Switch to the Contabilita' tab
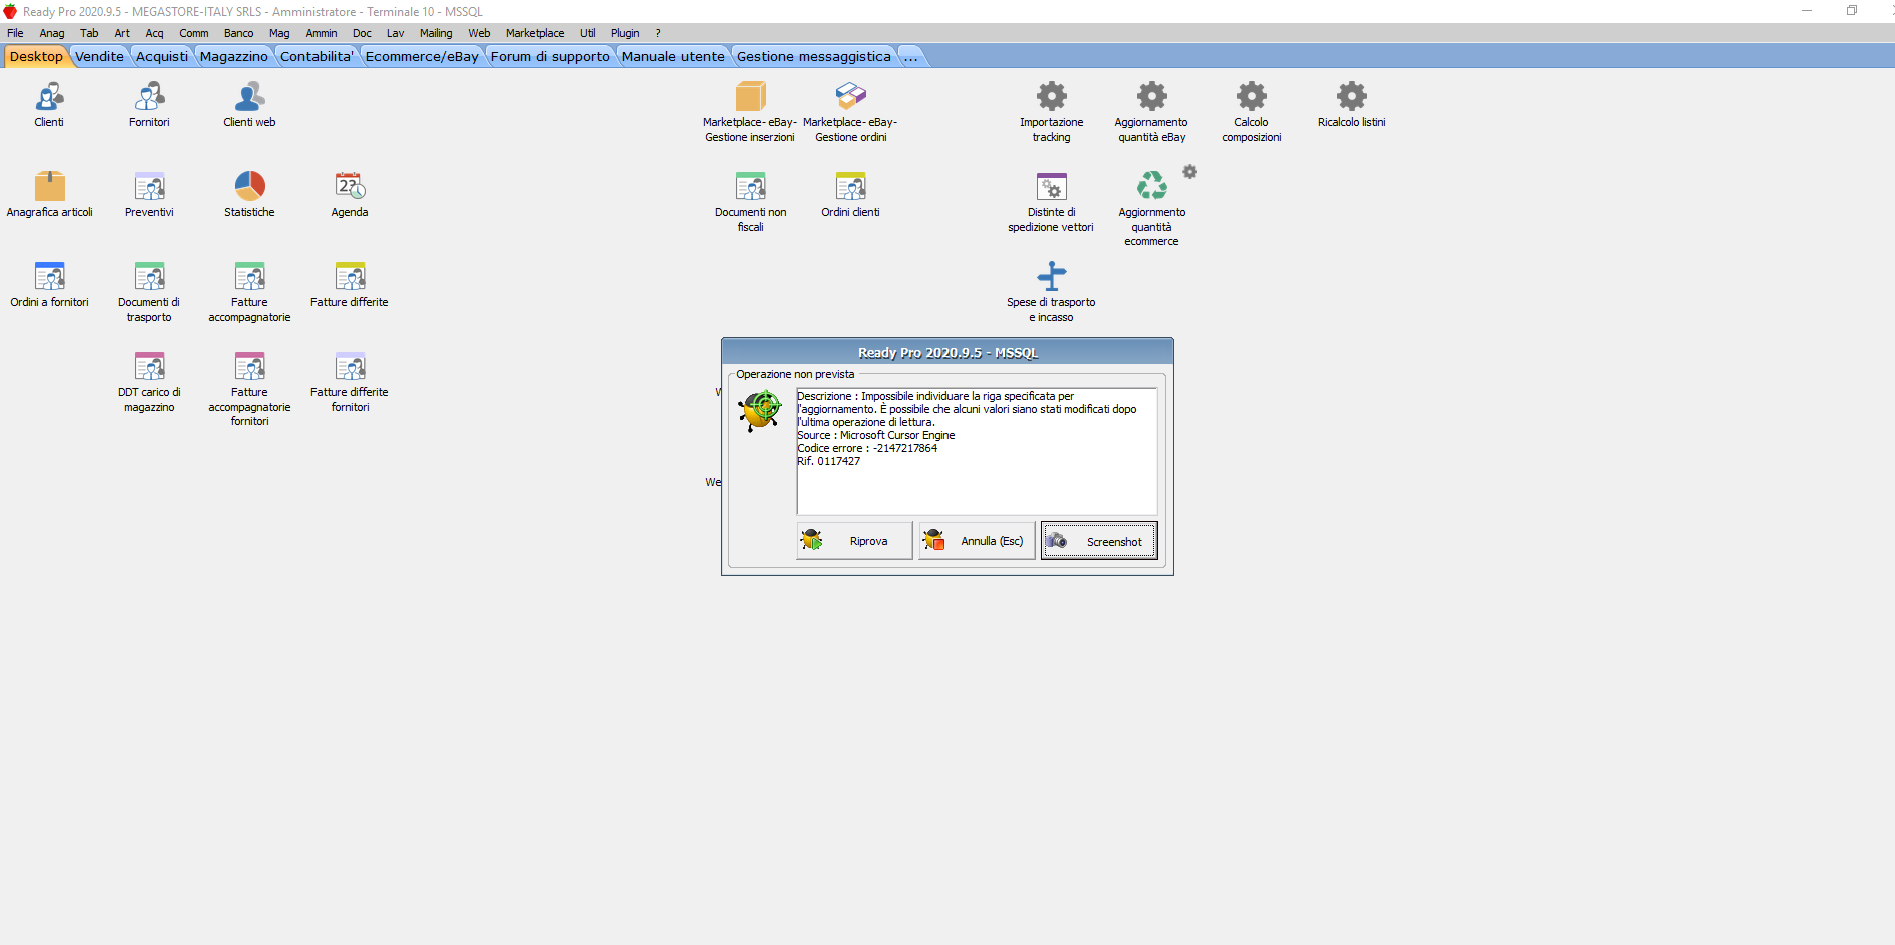 [x=317, y=56]
